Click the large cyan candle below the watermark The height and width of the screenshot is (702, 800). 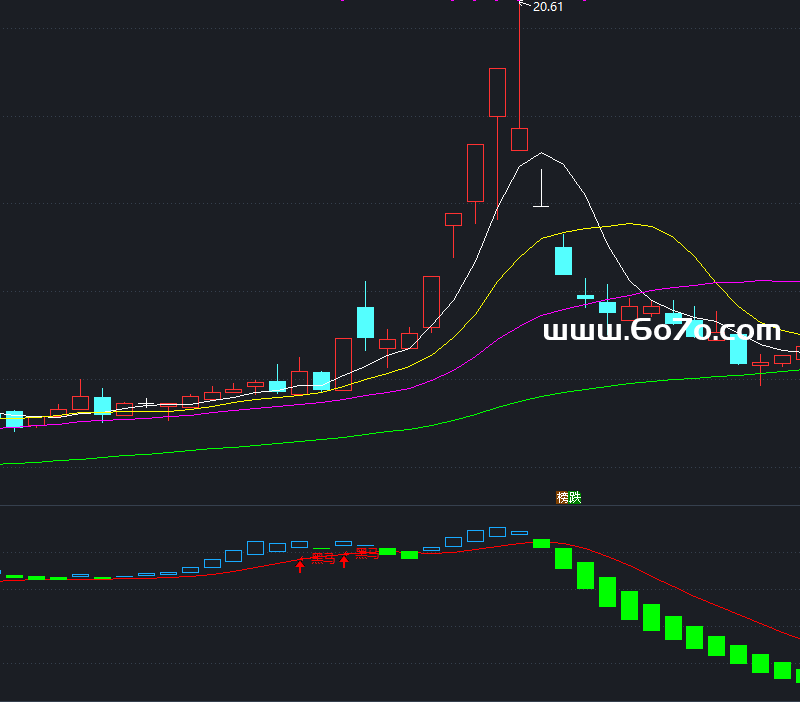pyautogui.click(x=738, y=350)
